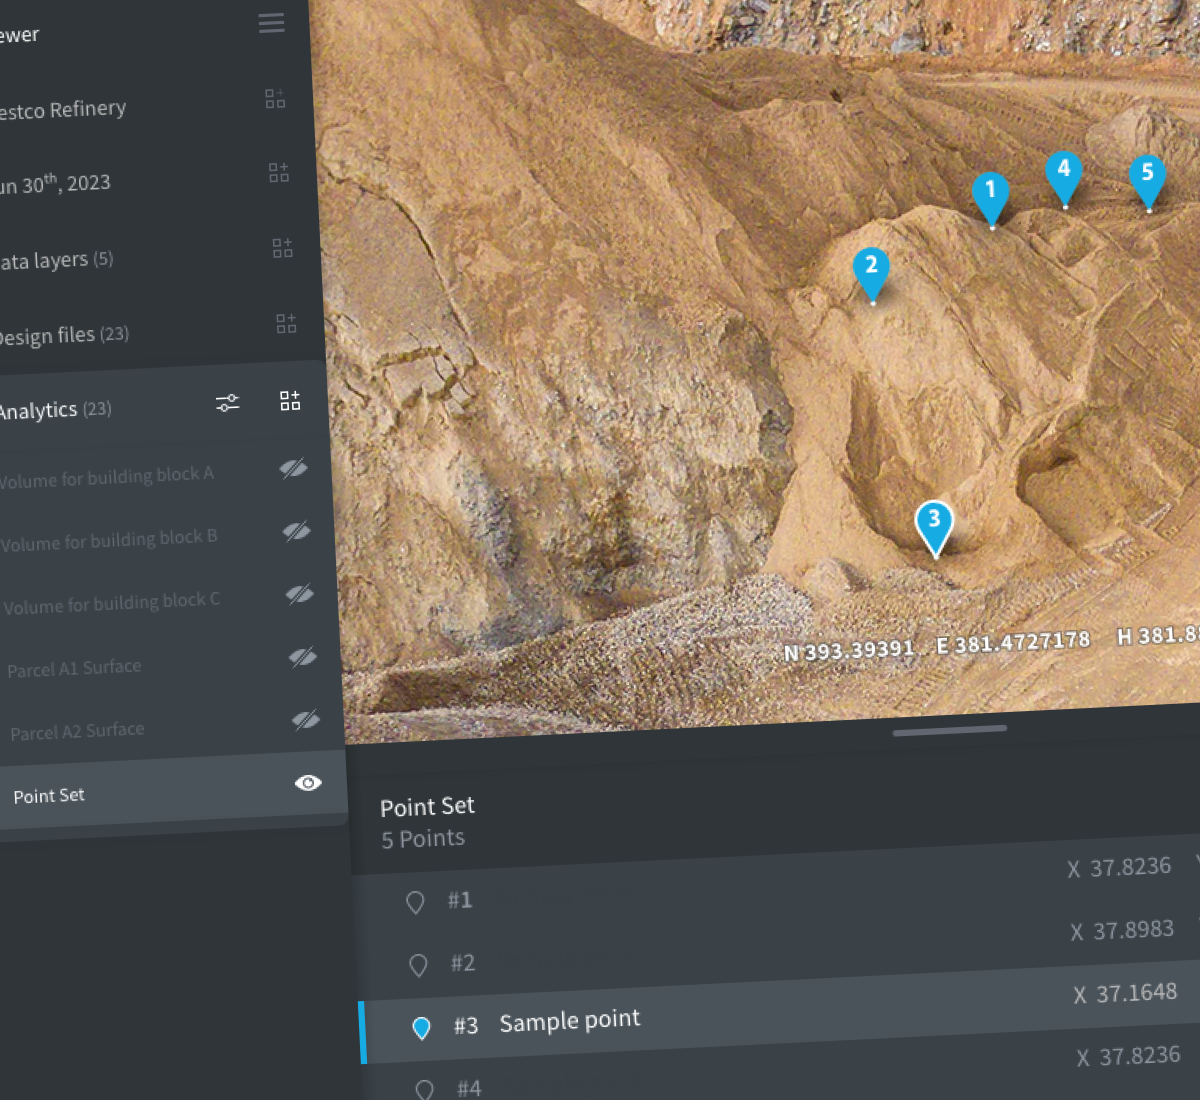The height and width of the screenshot is (1100, 1200).
Task: Show Volume for building block A
Action: [293, 468]
